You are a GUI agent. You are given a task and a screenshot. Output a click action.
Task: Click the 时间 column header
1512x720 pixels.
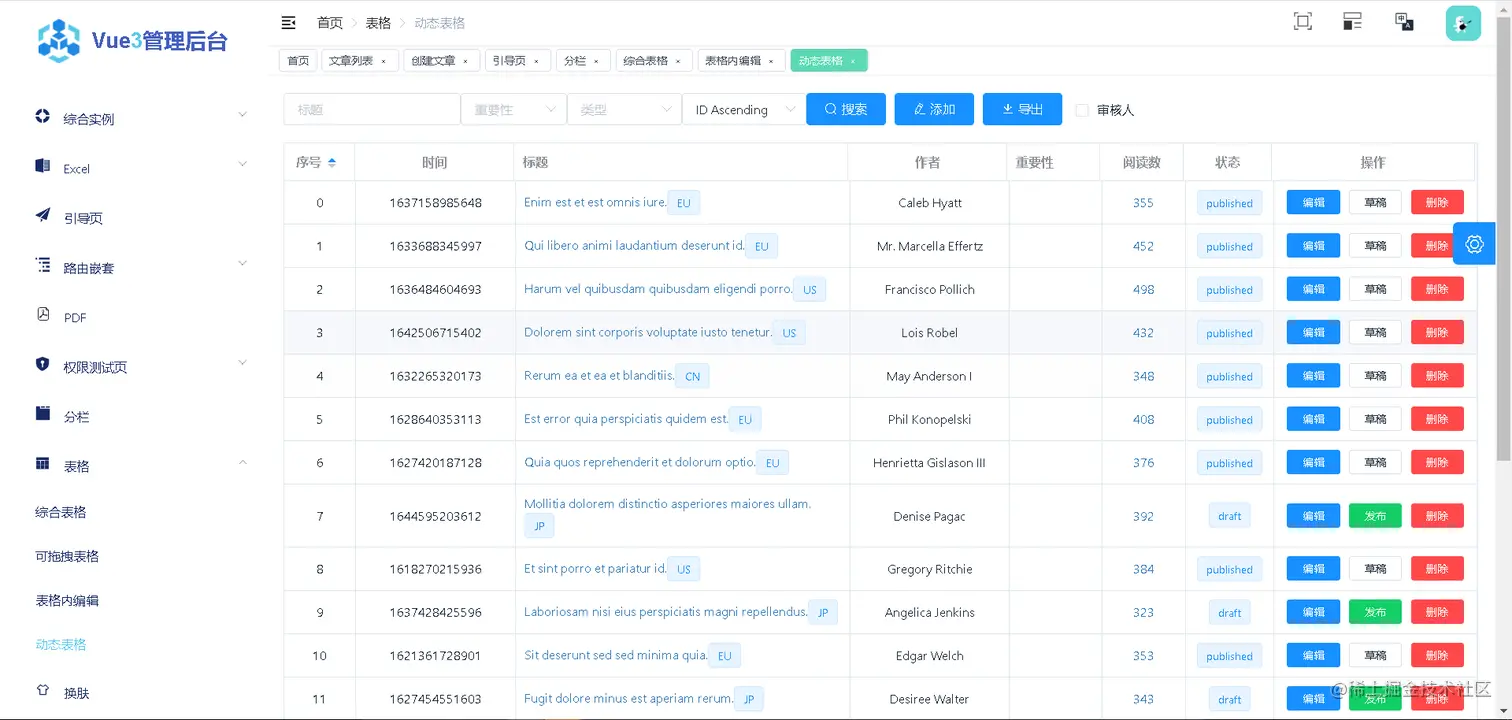pyautogui.click(x=434, y=162)
